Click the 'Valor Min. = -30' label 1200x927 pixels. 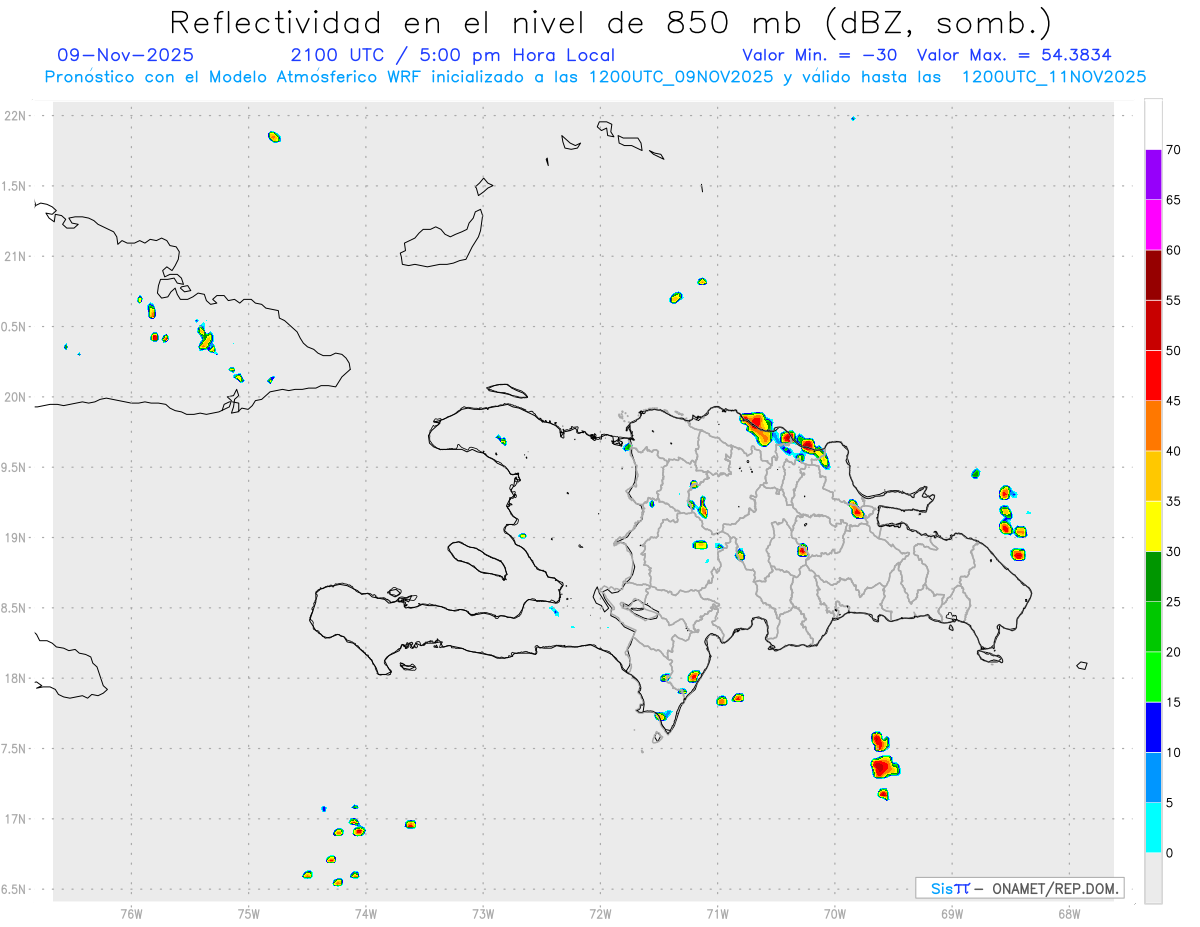pyautogui.click(x=821, y=56)
